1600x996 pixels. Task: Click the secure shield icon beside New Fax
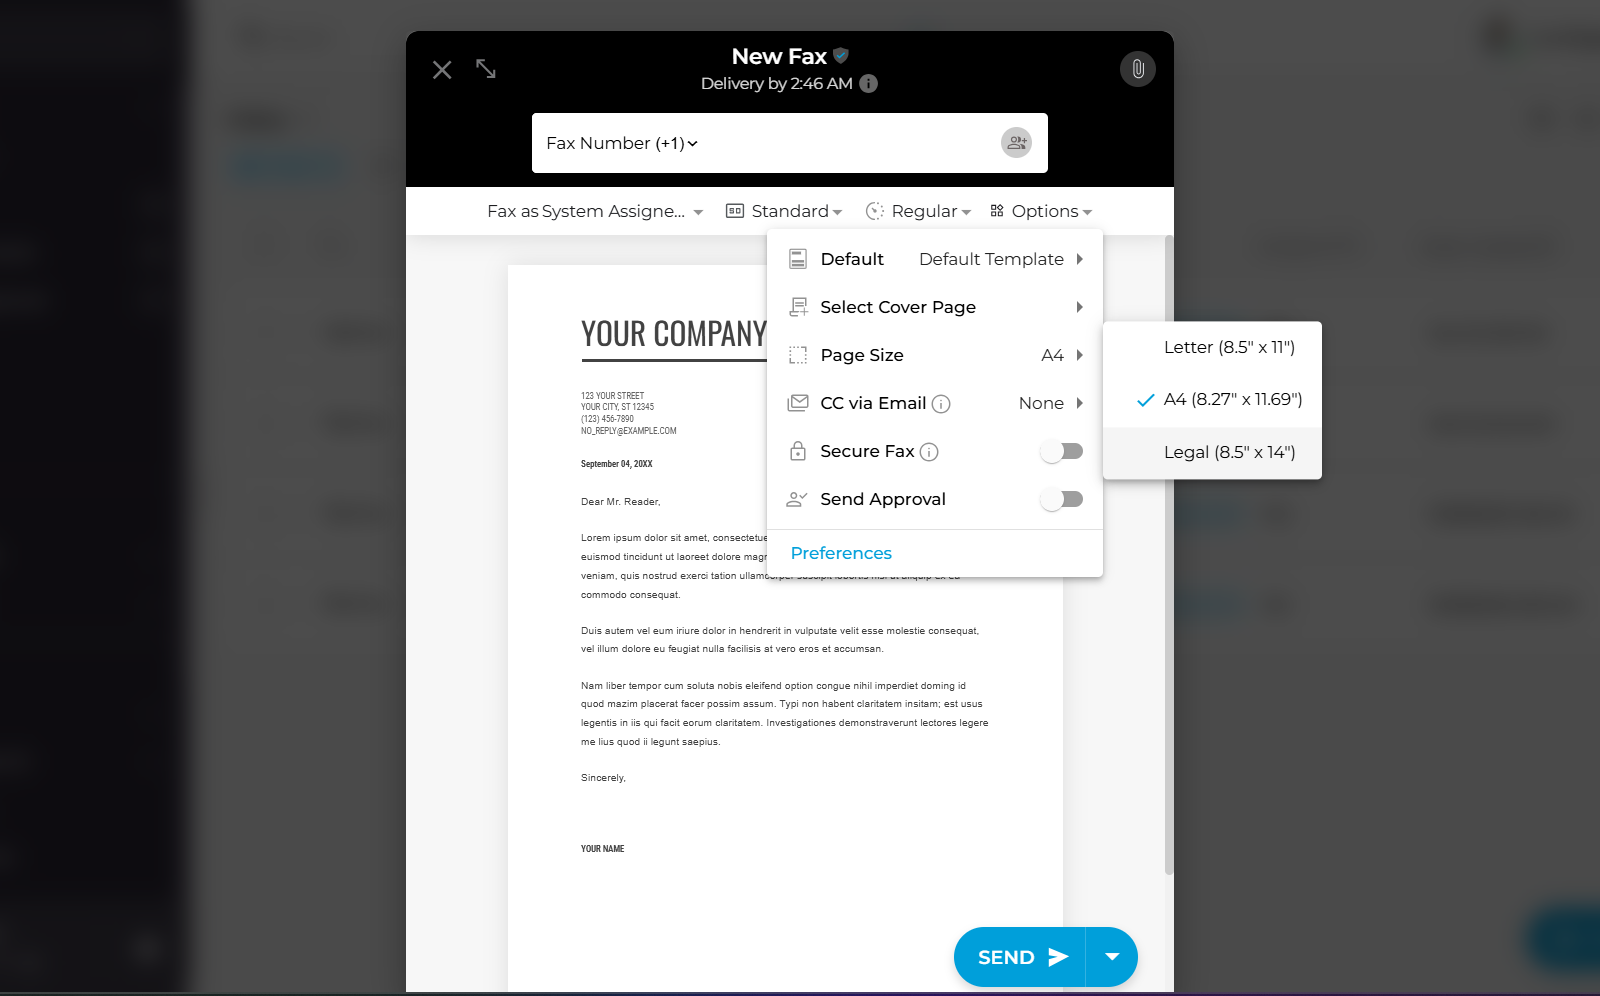pos(841,55)
